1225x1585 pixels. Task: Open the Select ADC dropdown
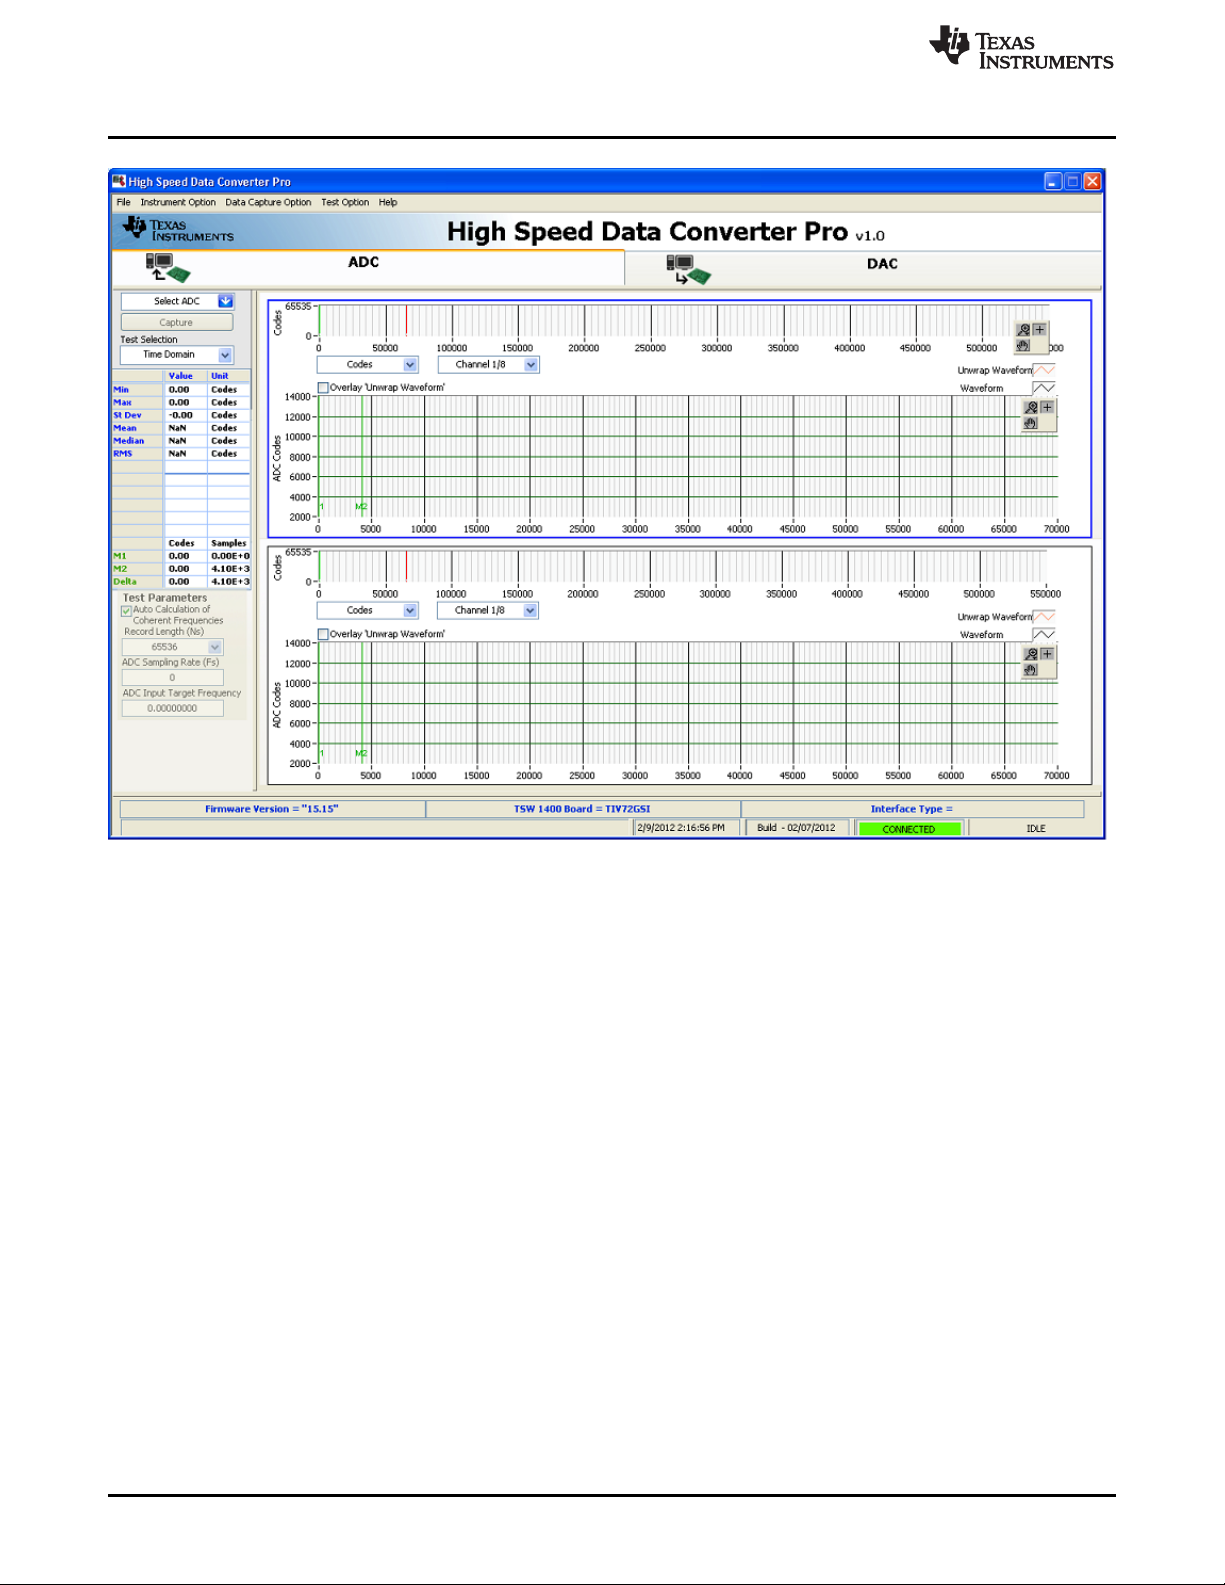(x=178, y=301)
